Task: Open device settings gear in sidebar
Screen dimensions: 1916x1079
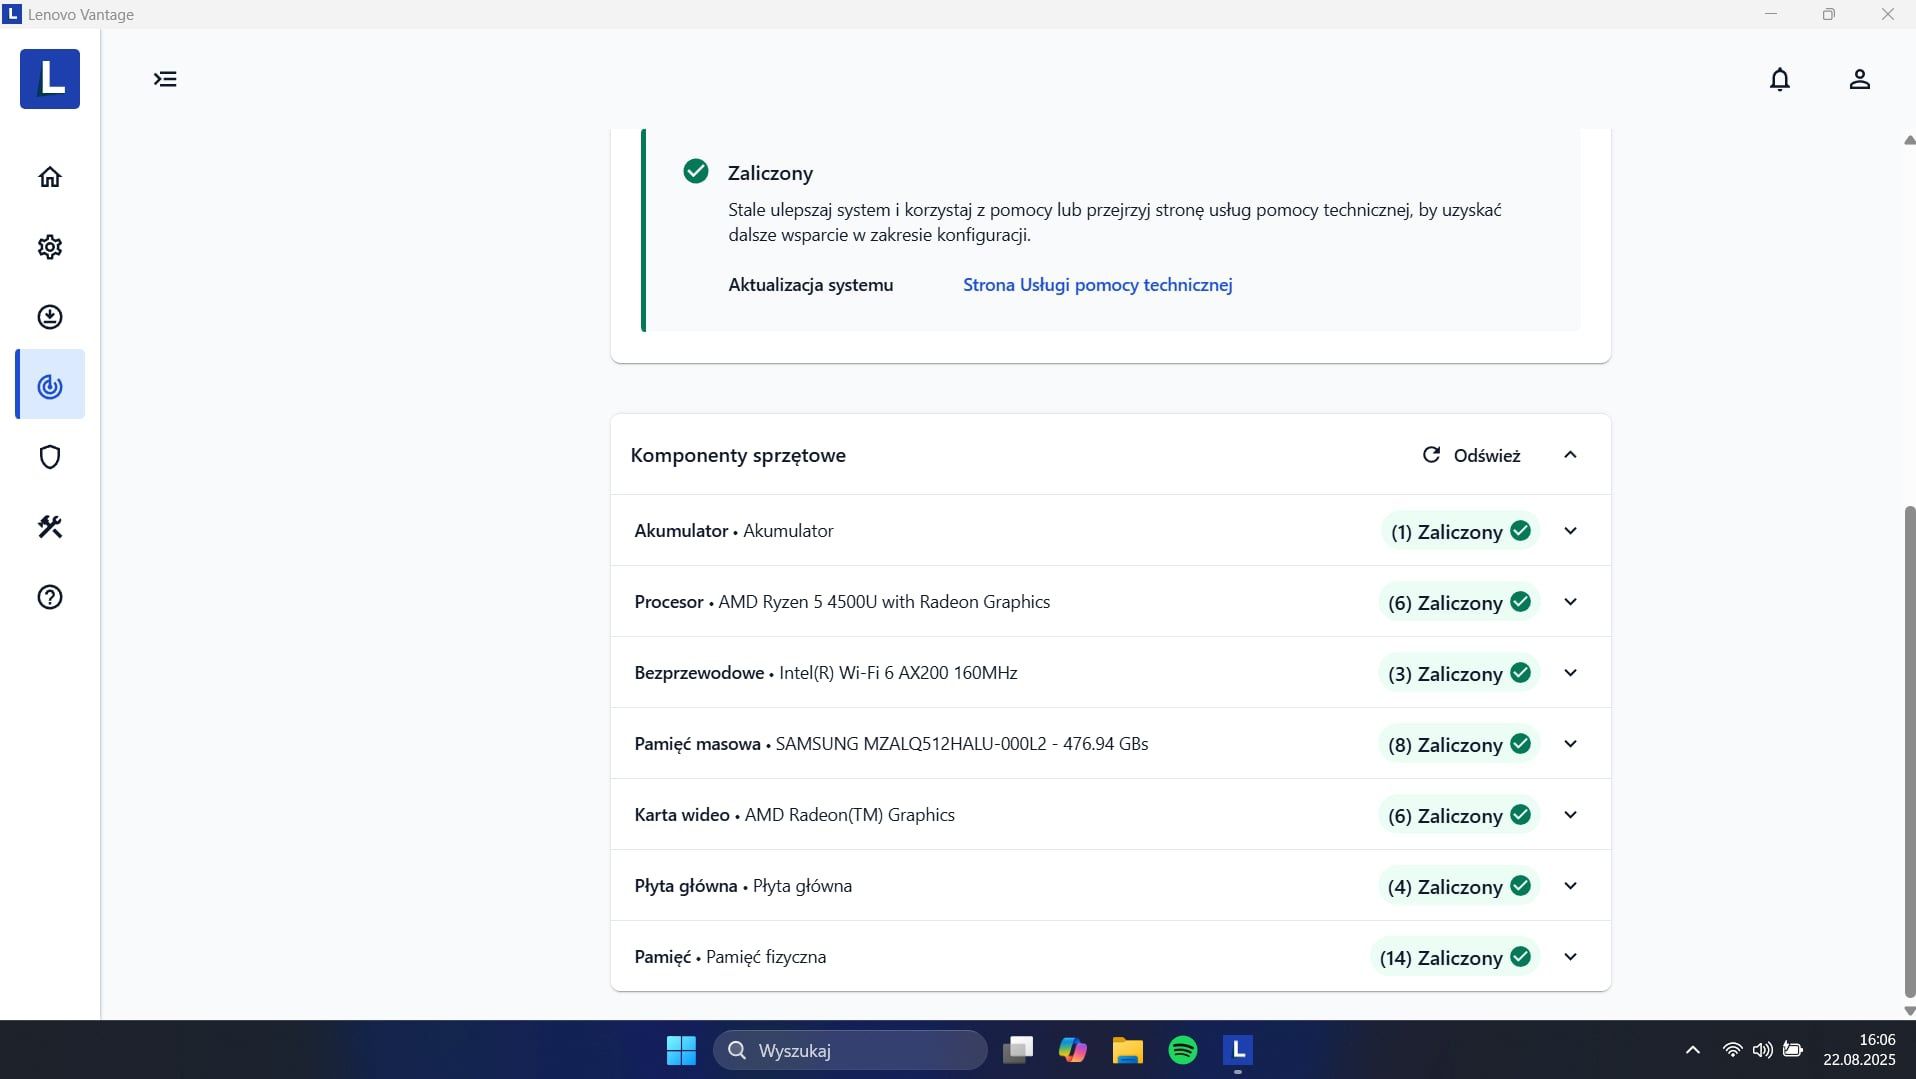Action: [x=50, y=247]
